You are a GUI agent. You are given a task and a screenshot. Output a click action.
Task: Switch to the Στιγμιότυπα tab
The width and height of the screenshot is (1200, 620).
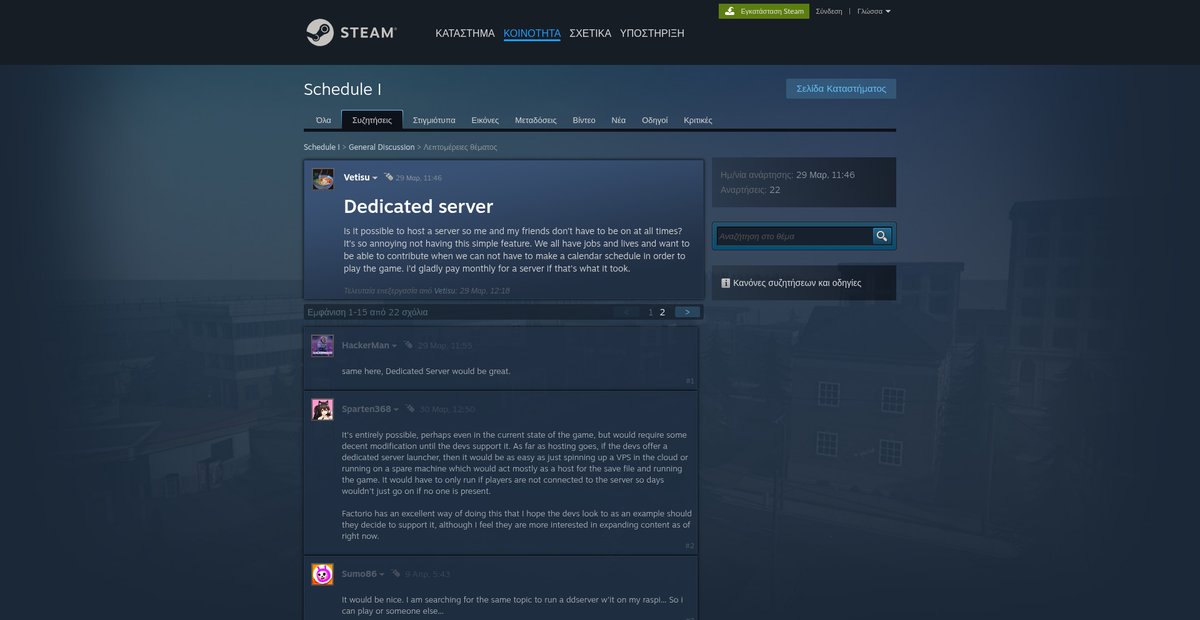tap(434, 120)
